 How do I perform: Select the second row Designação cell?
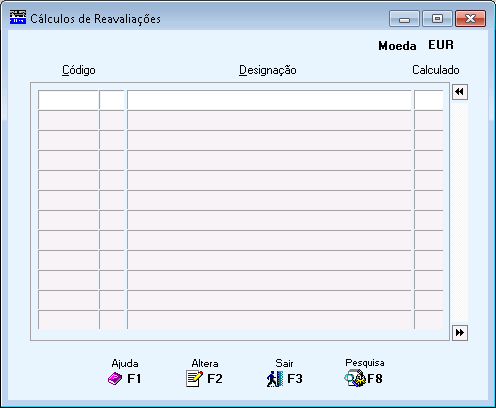(269, 120)
